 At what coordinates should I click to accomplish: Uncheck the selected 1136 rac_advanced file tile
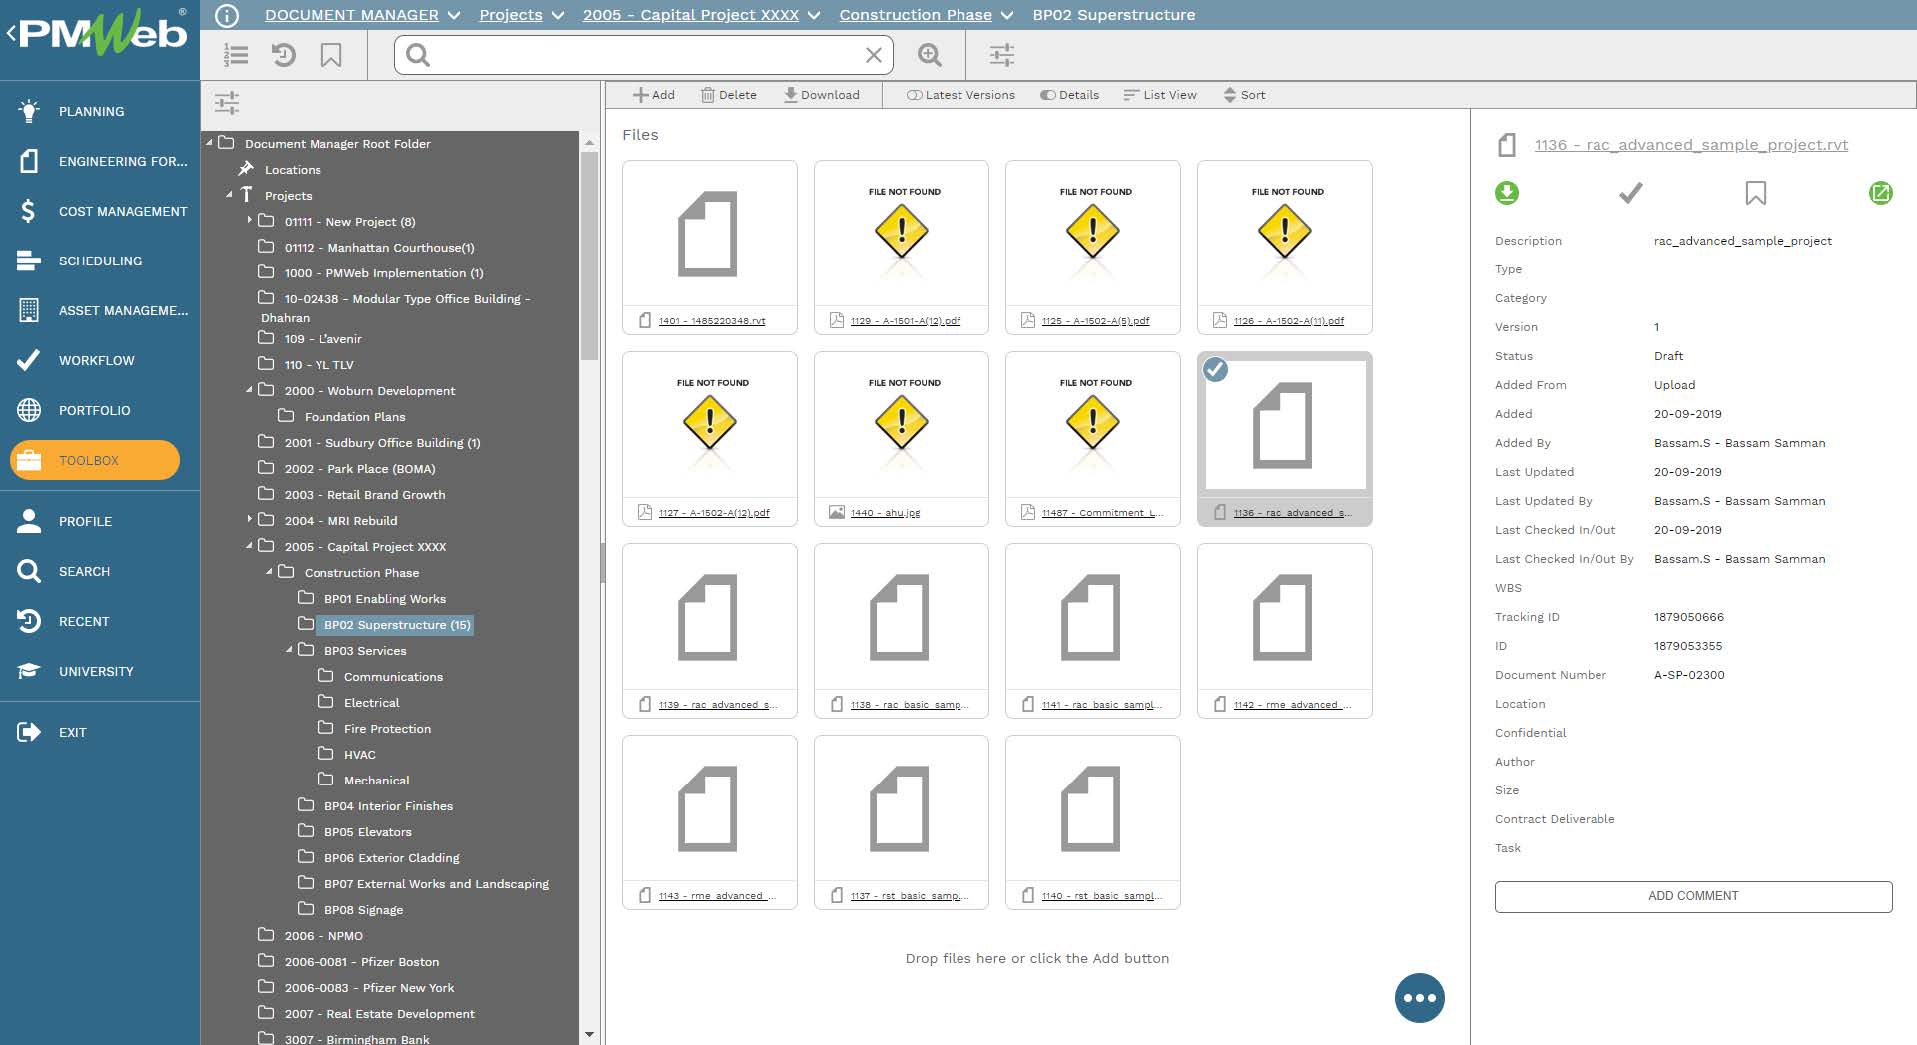[x=1215, y=370]
